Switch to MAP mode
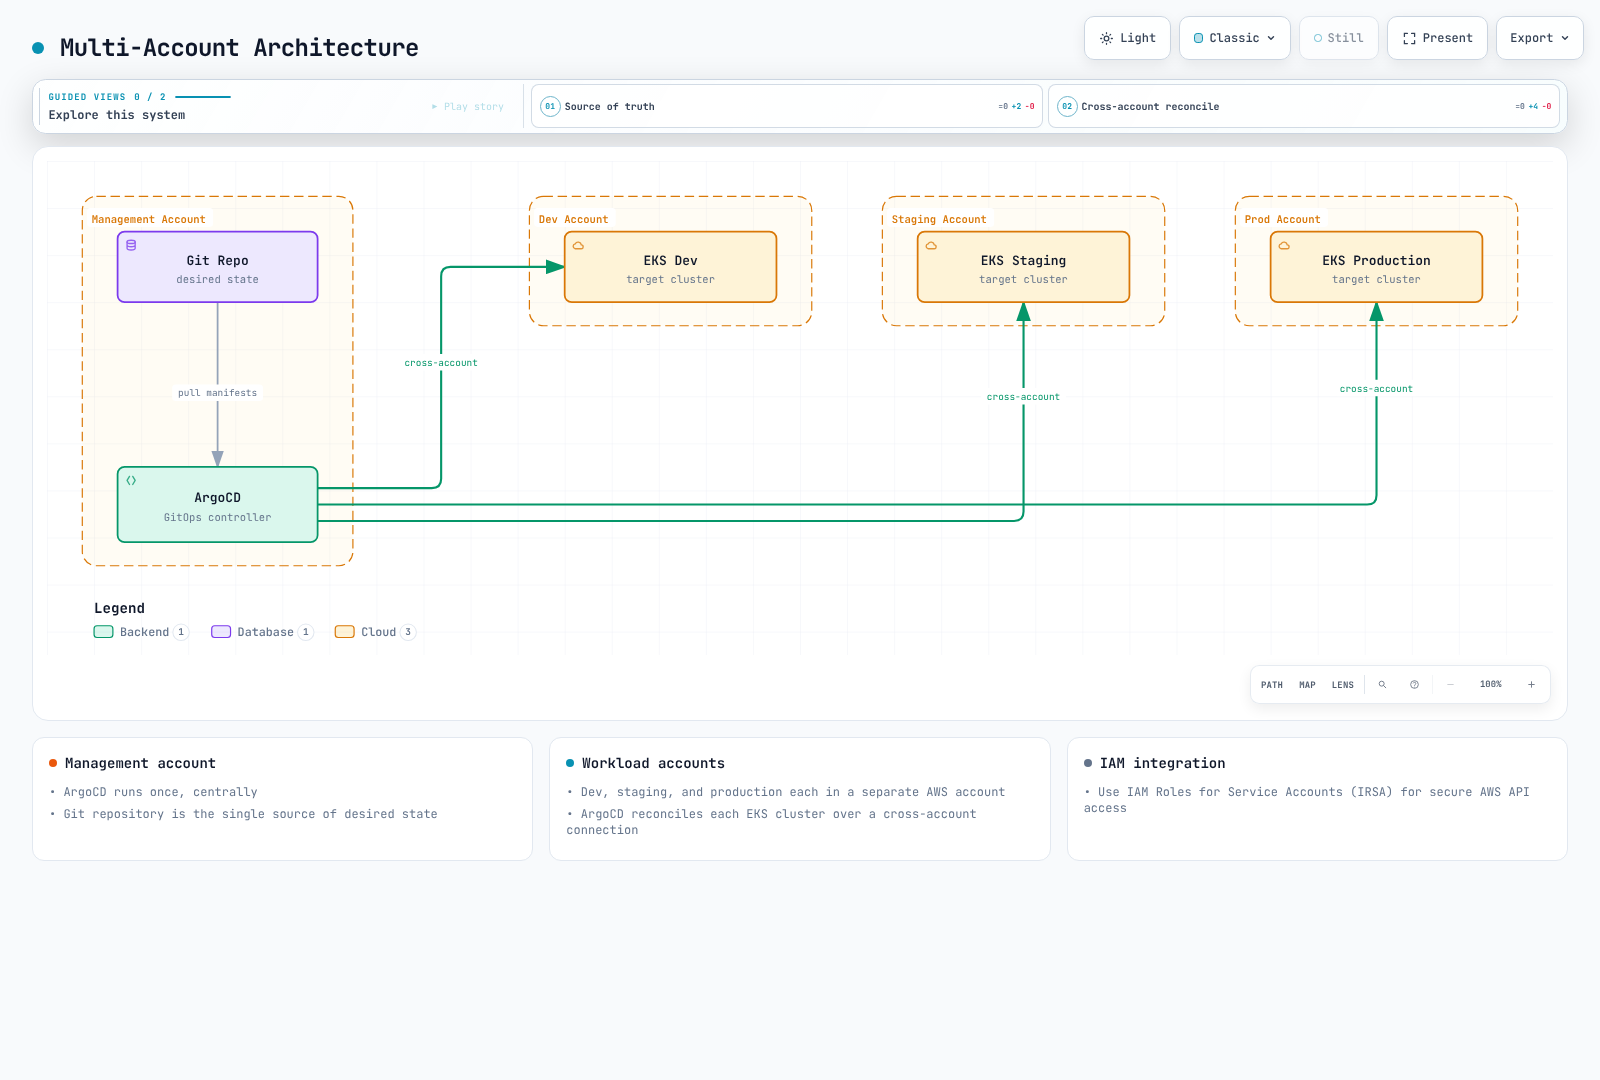Screen dimensions: 1600x1080 [1307, 685]
